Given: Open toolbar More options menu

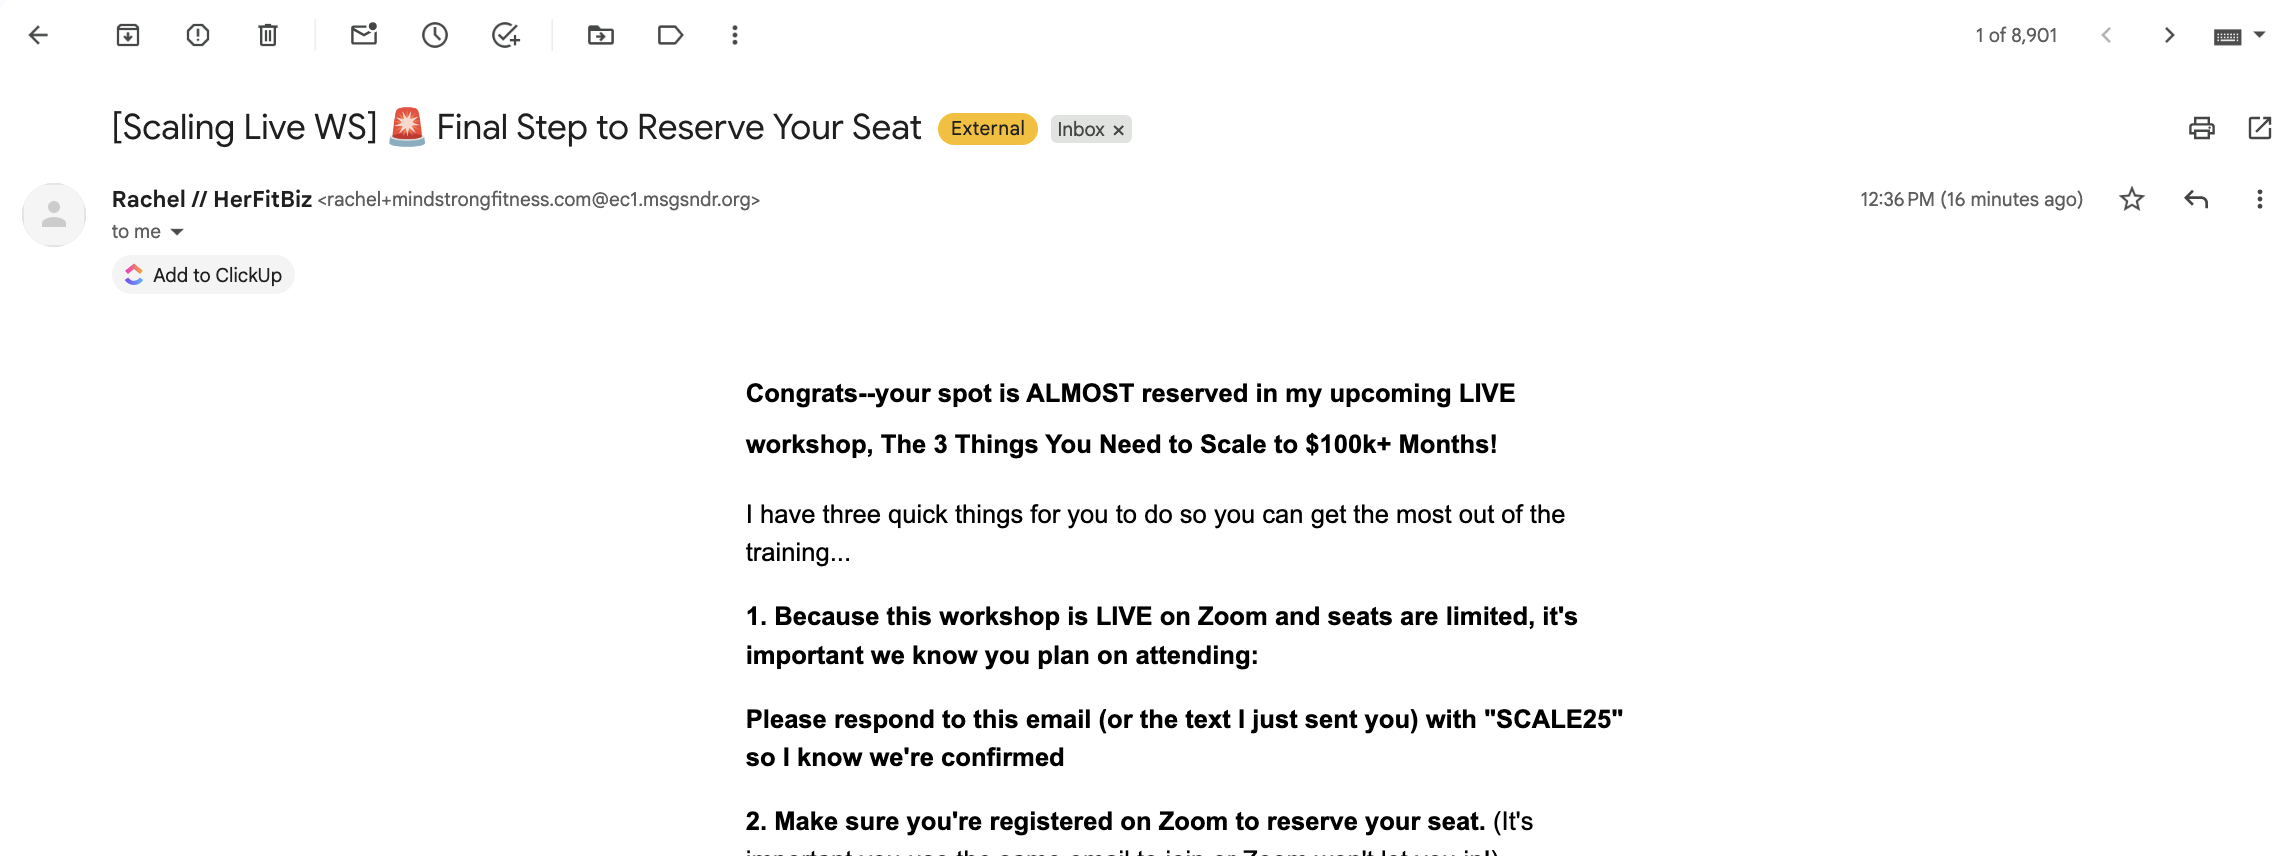Looking at the screenshot, I should (735, 36).
